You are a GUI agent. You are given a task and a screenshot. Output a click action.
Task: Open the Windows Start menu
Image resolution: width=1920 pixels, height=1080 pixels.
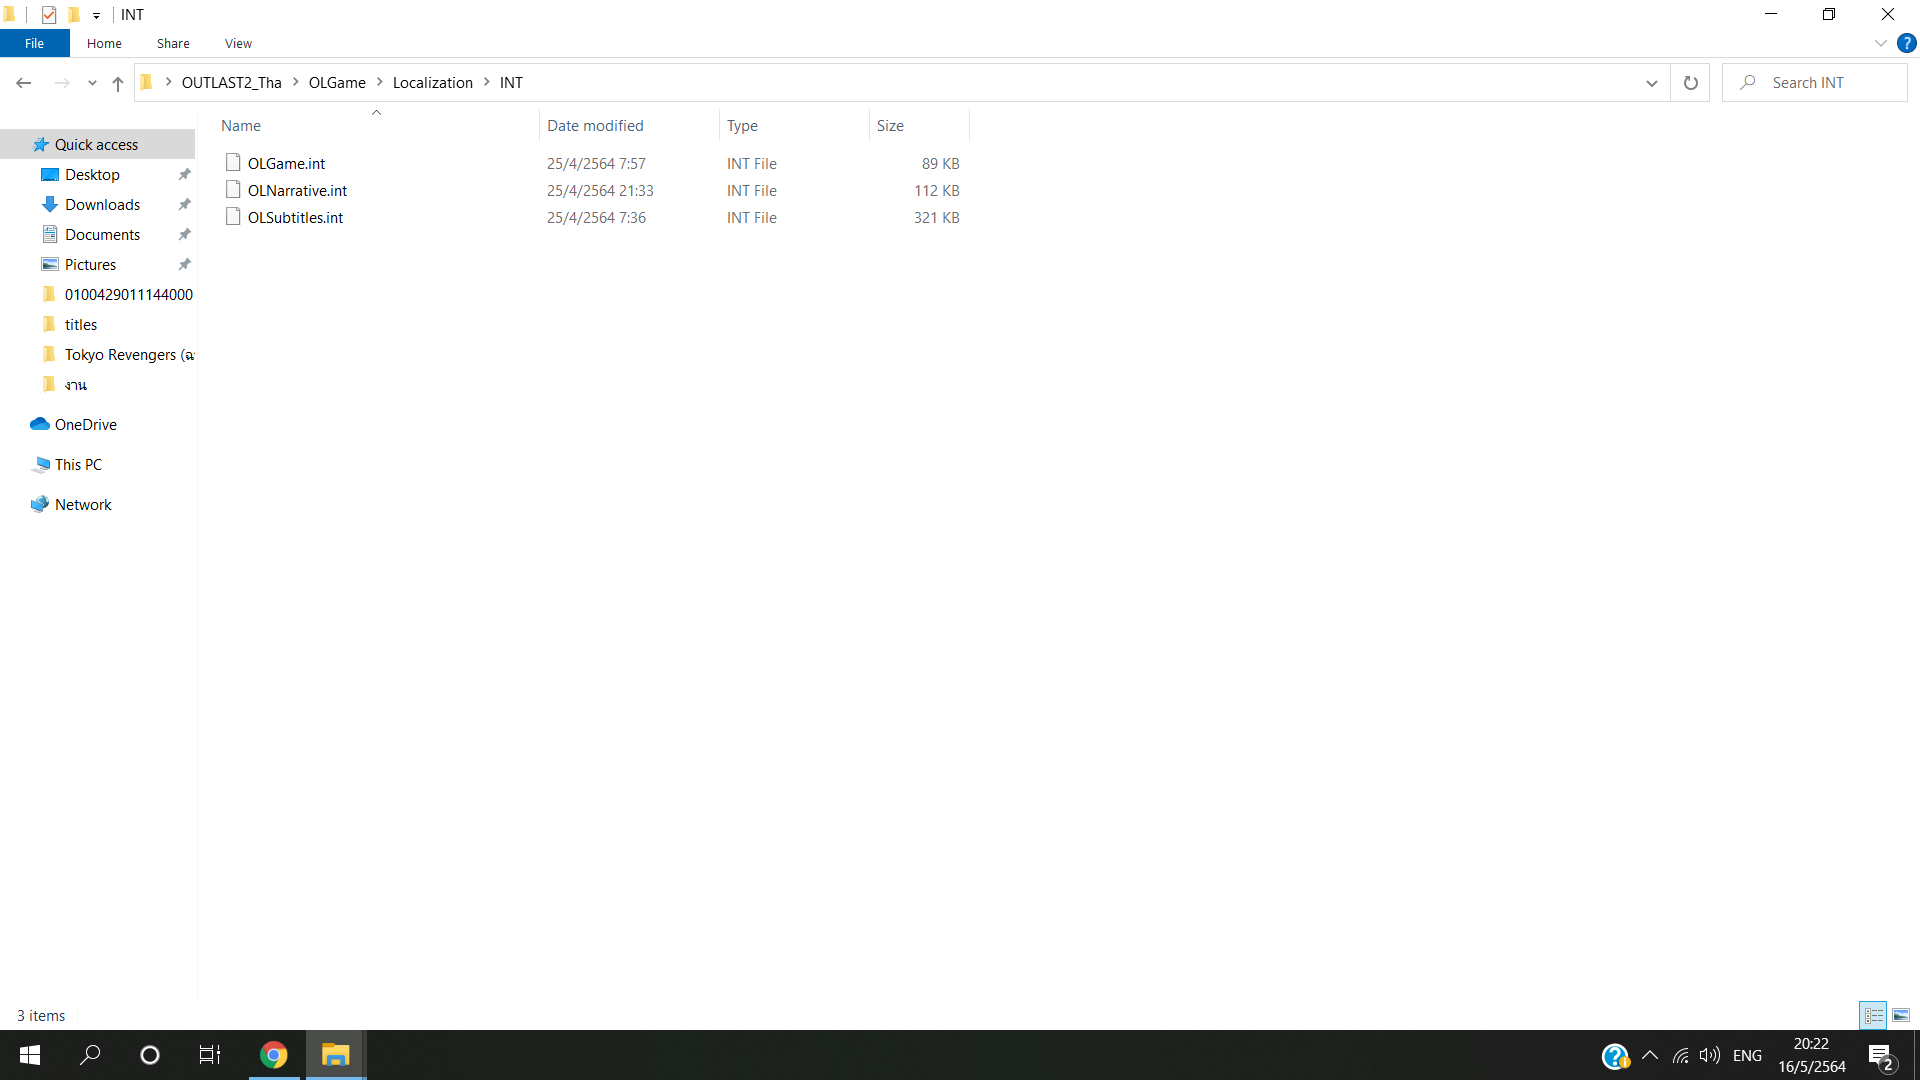pyautogui.click(x=30, y=1055)
